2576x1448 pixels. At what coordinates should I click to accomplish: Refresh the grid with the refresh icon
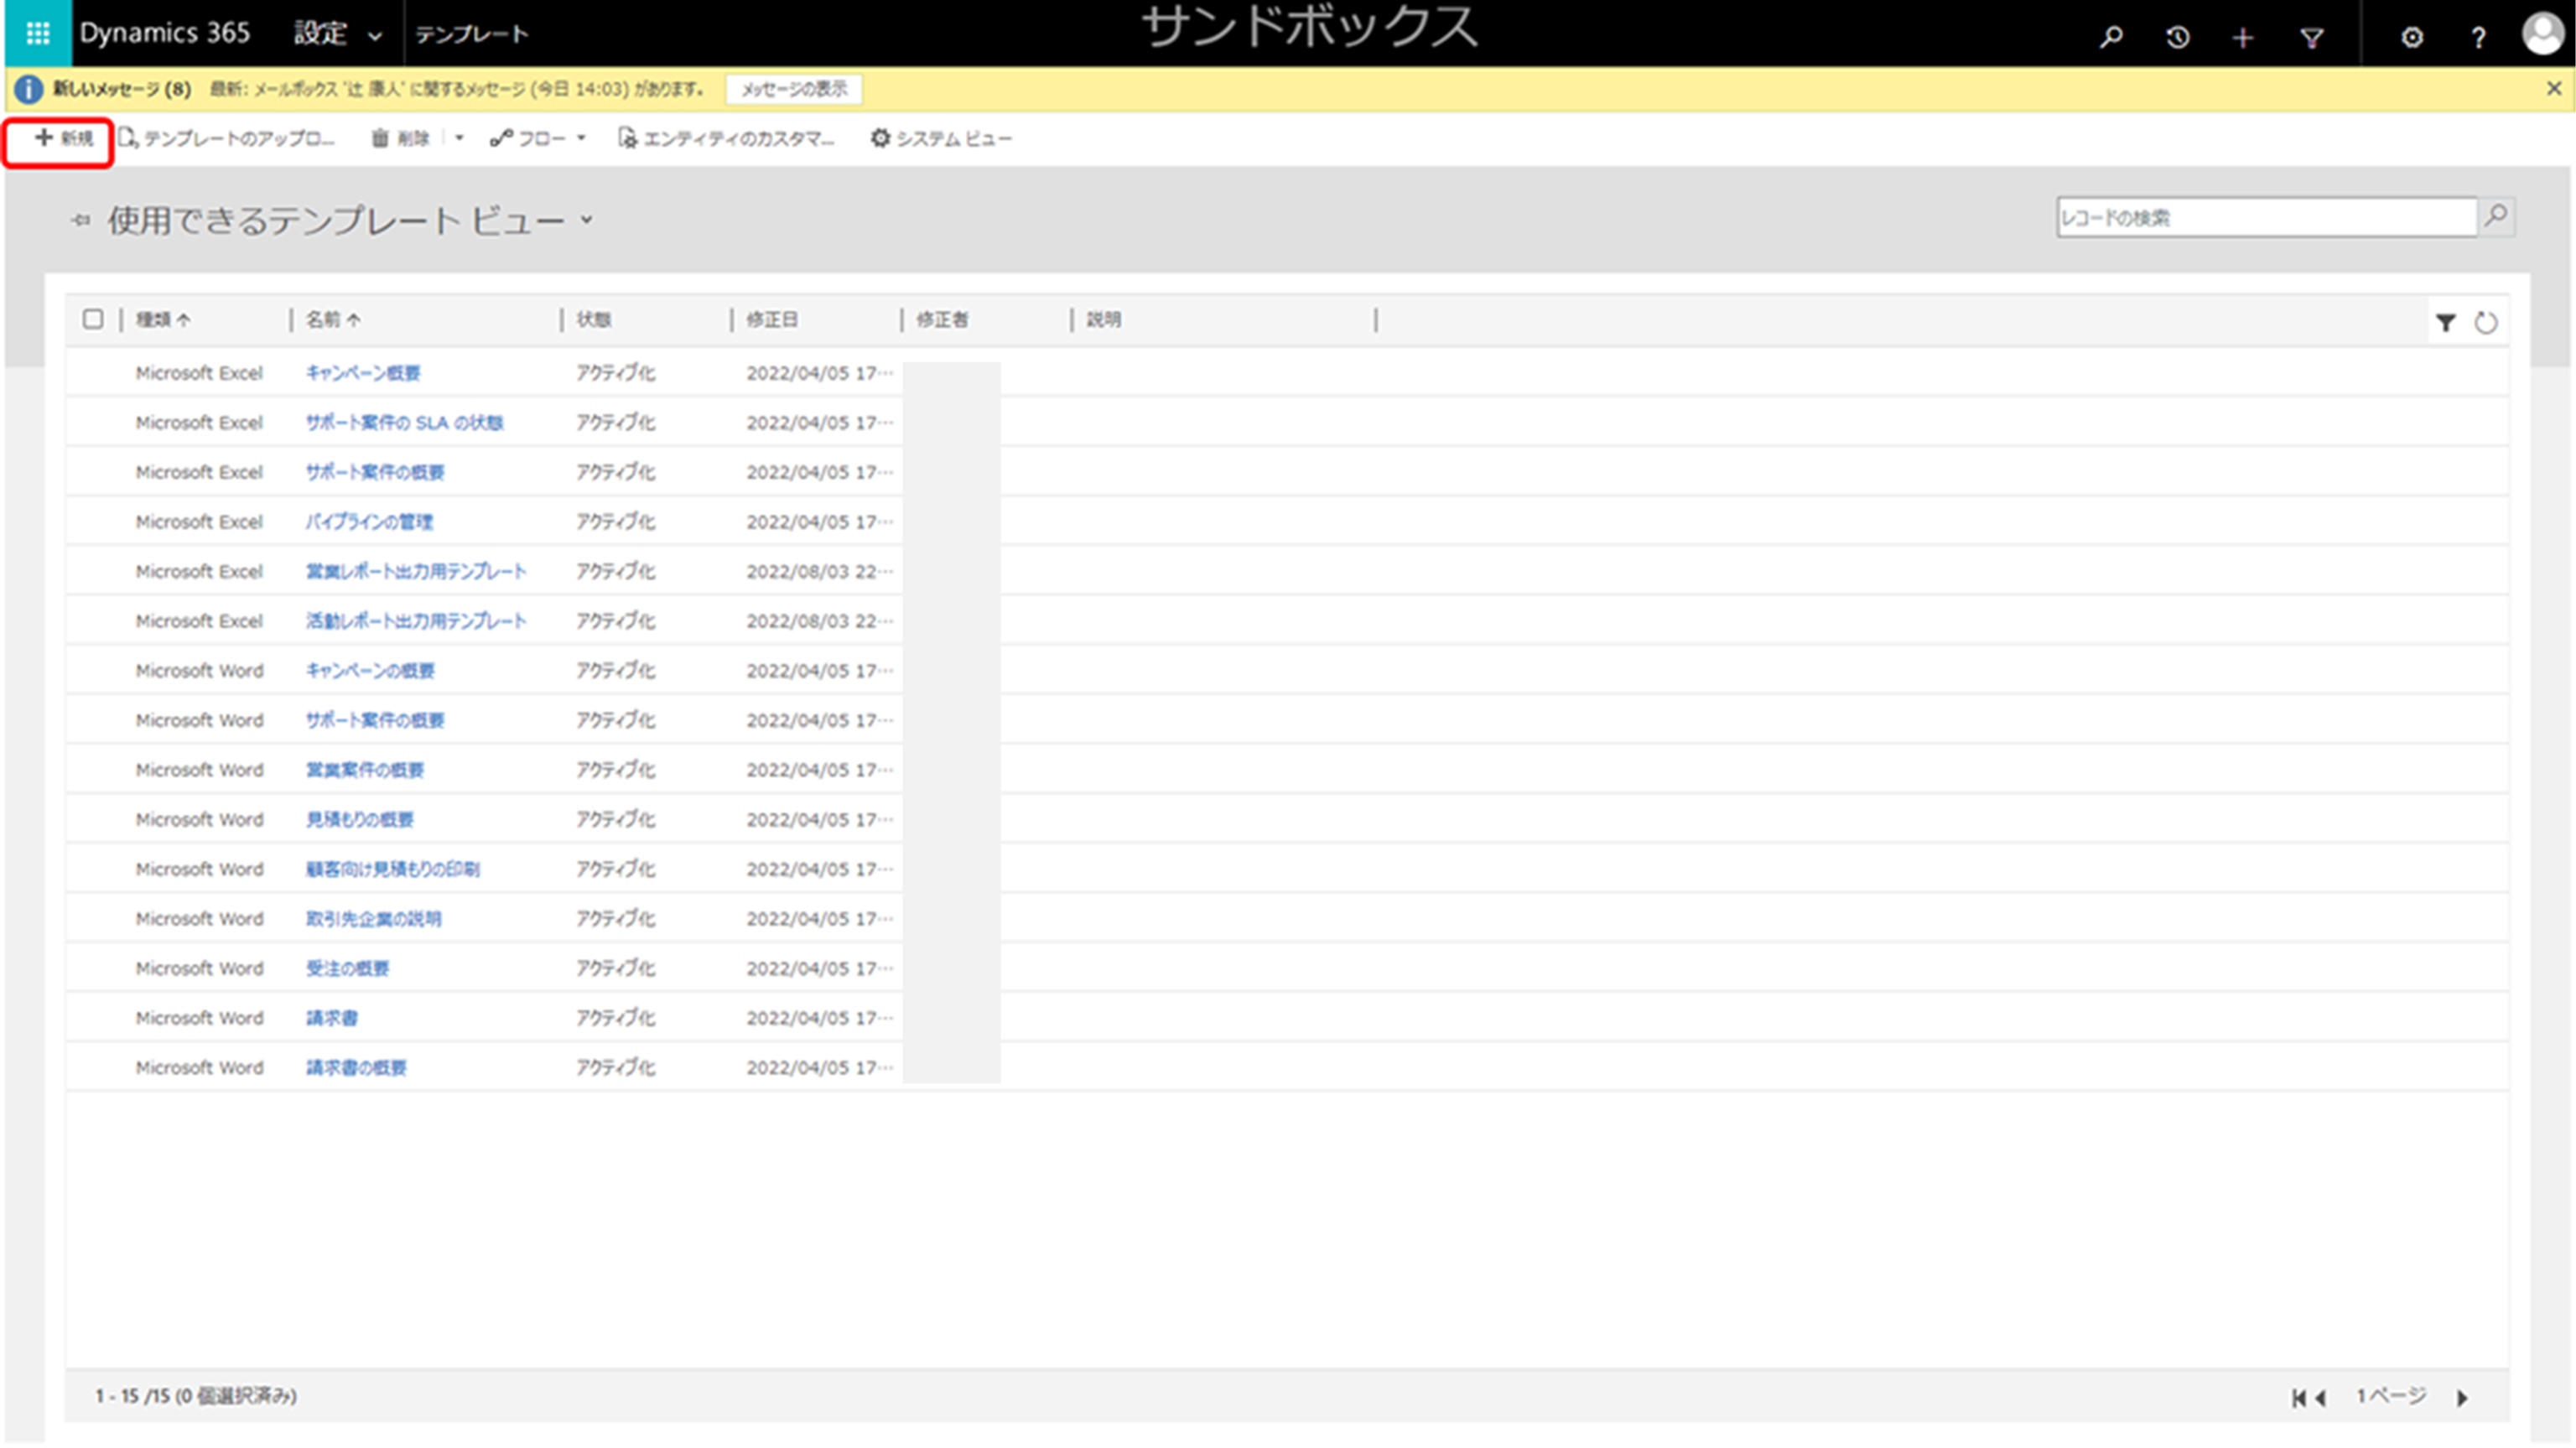[x=2486, y=322]
